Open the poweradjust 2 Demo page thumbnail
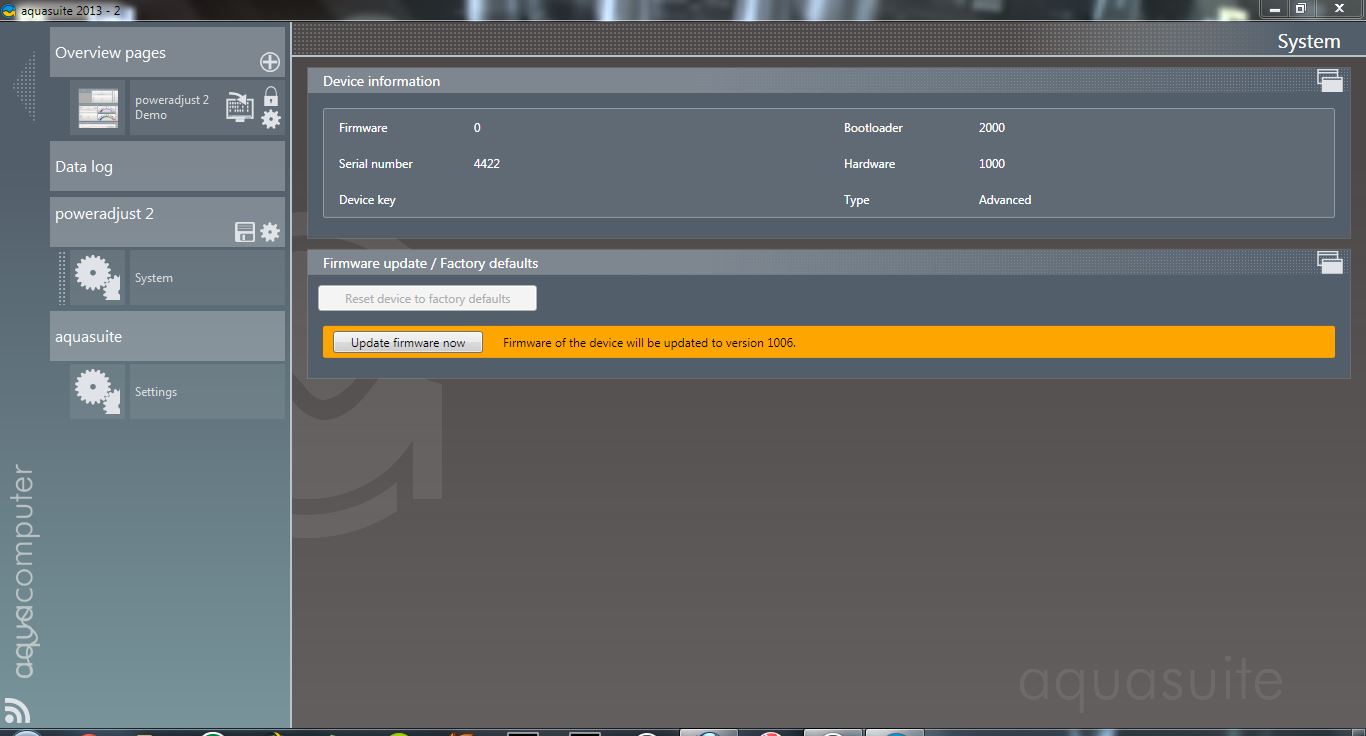This screenshot has height=736, width=1366. click(x=98, y=107)
